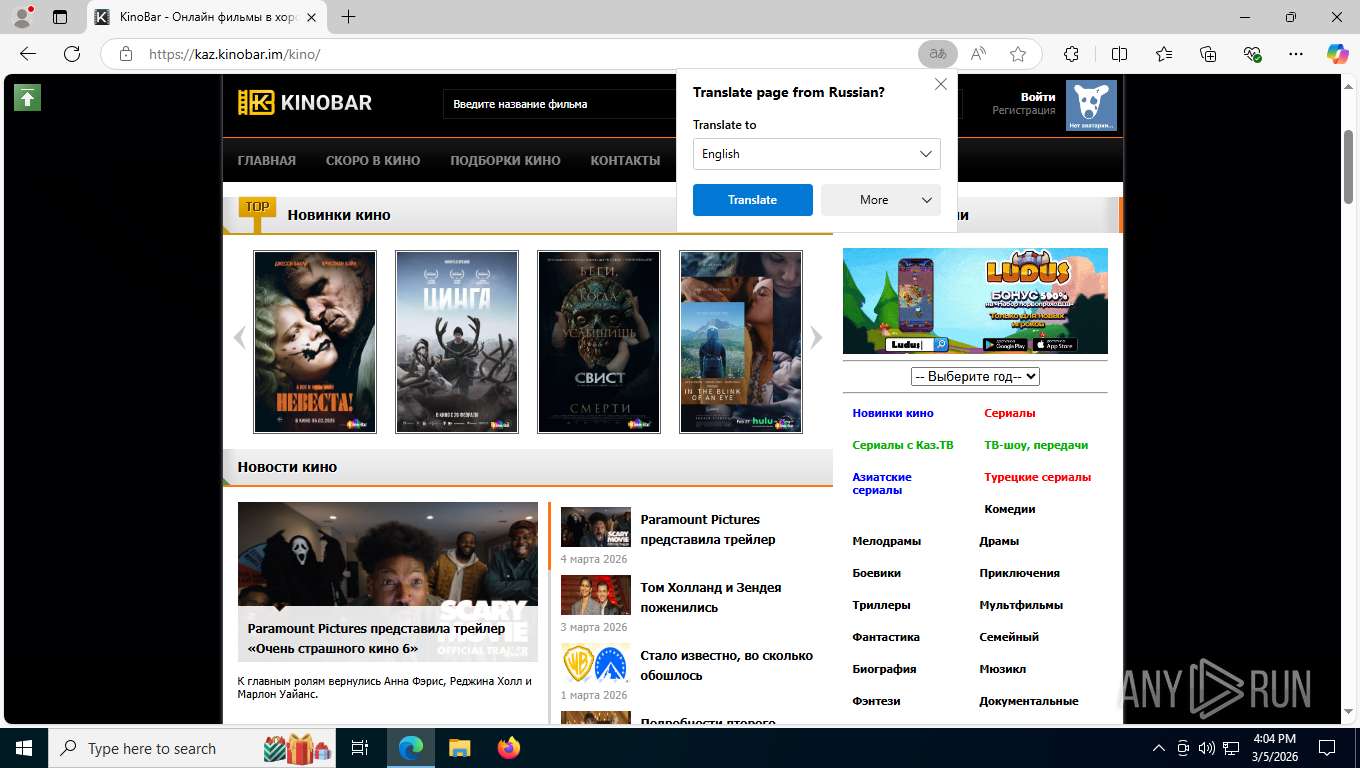
Task: Click the Translate icon in the address bar
Action: click(937, 54)
